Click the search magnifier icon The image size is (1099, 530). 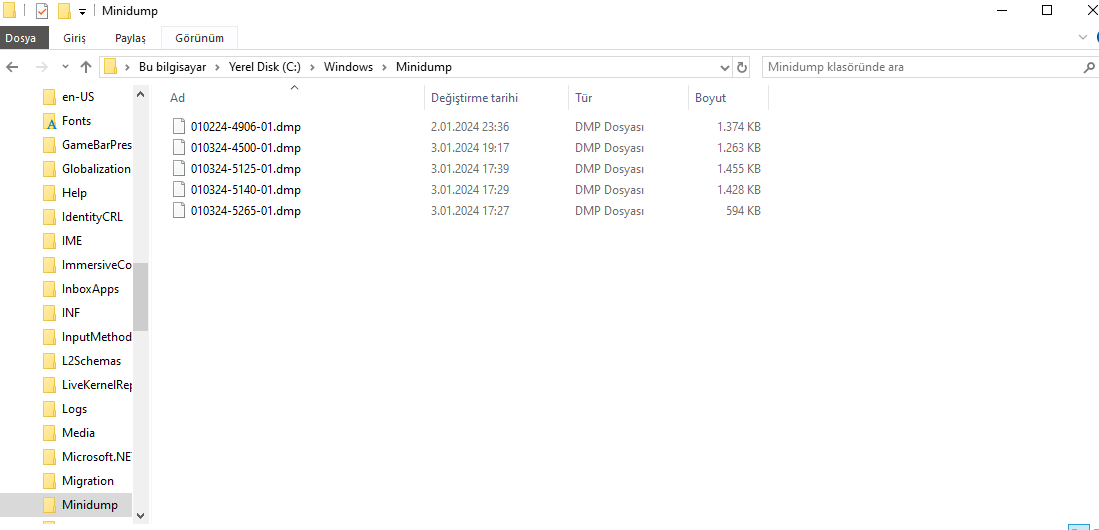pos(1089,67)
